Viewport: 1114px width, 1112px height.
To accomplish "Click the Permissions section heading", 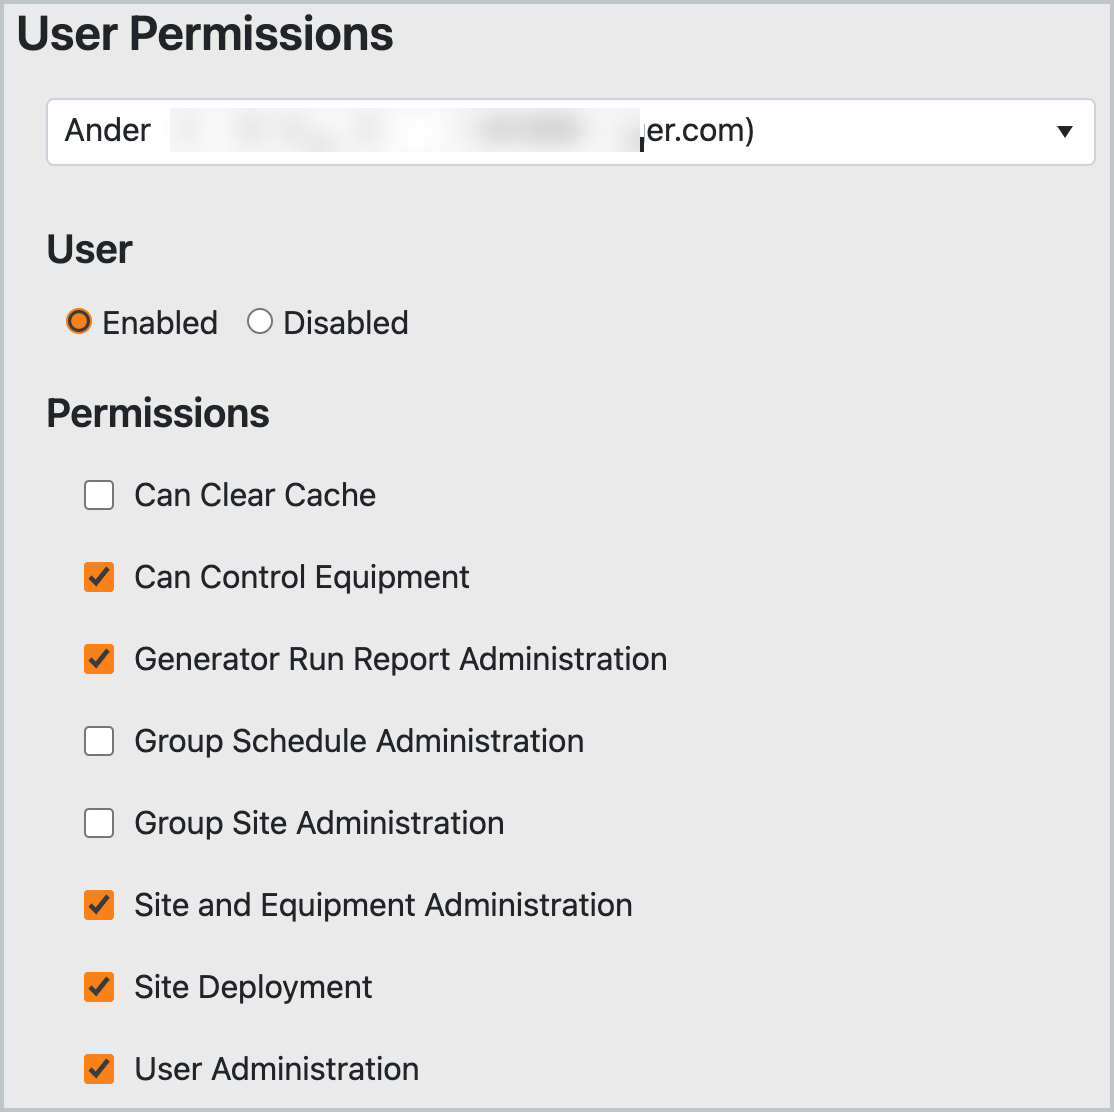I will coord(157,412).
